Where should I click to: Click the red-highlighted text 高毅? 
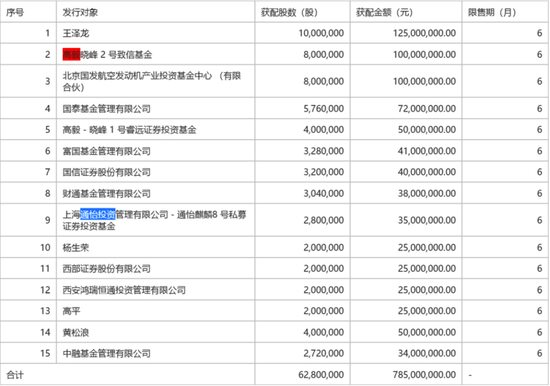[x=72, y=55]
